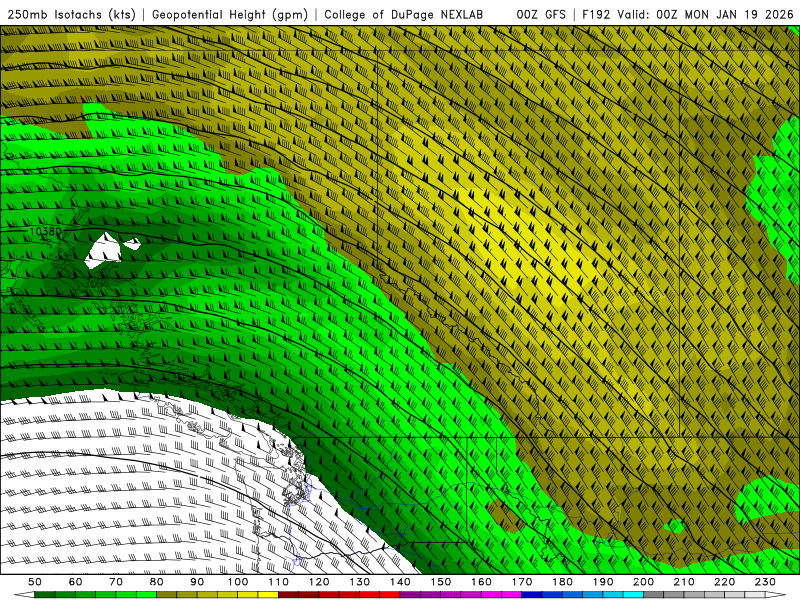This screenshot has height=600, width=800.
Task: Click the legend value 120
Action: pos(319,582)
